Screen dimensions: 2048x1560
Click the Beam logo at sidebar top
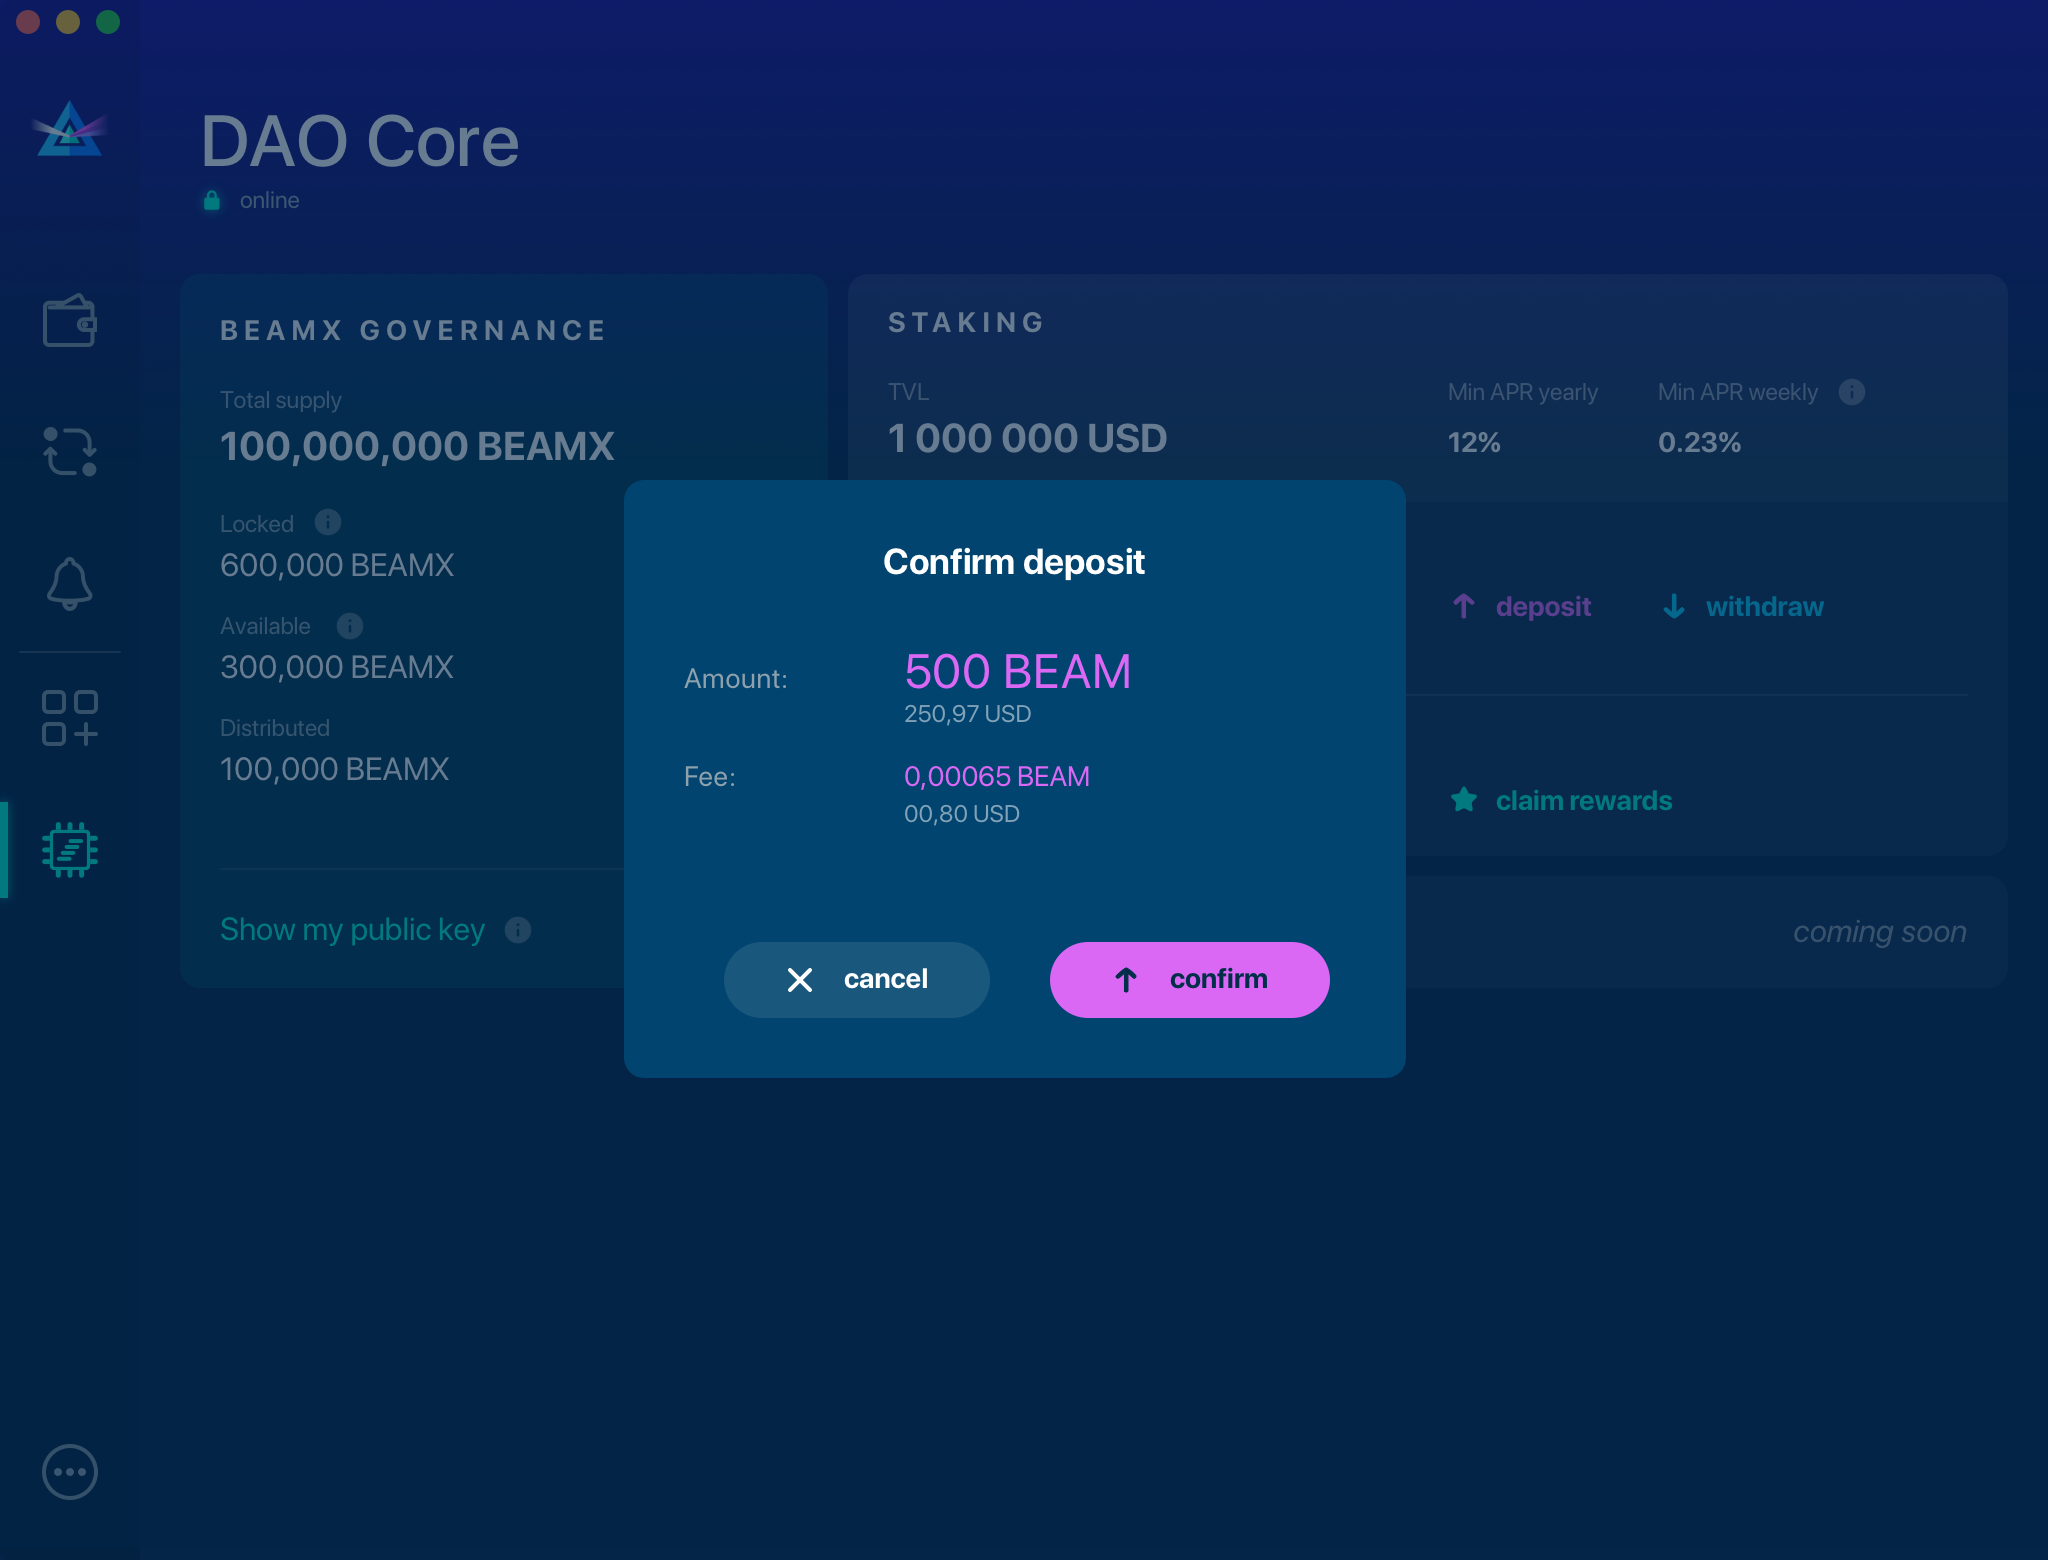point(69,132)
